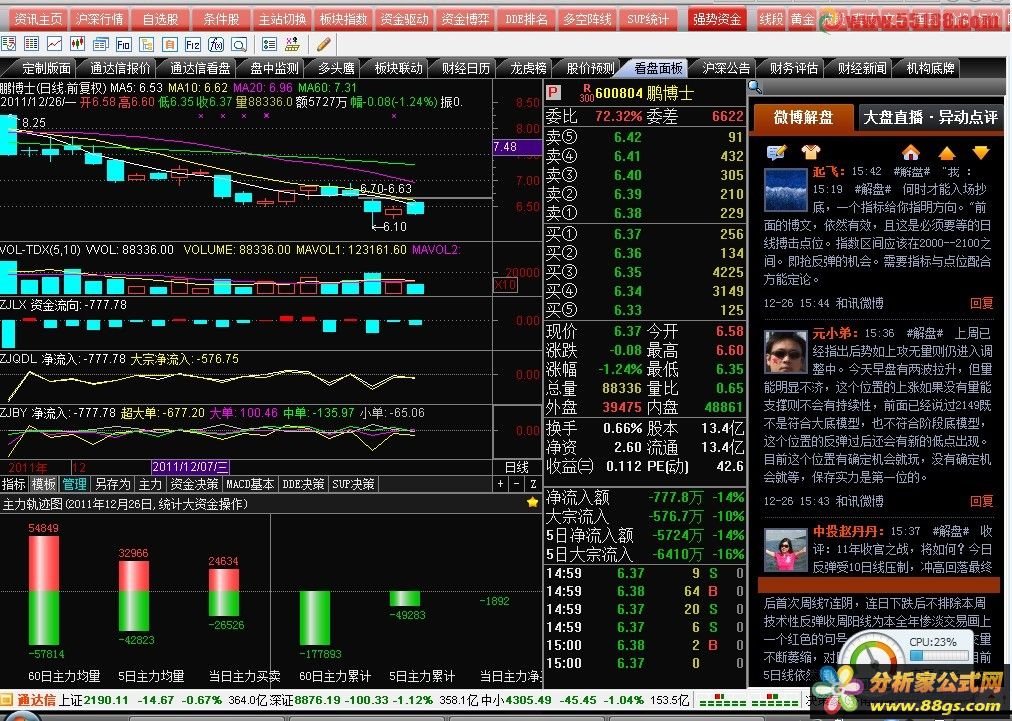Select the 资金决策 indicator template

[x=194, y=484]
